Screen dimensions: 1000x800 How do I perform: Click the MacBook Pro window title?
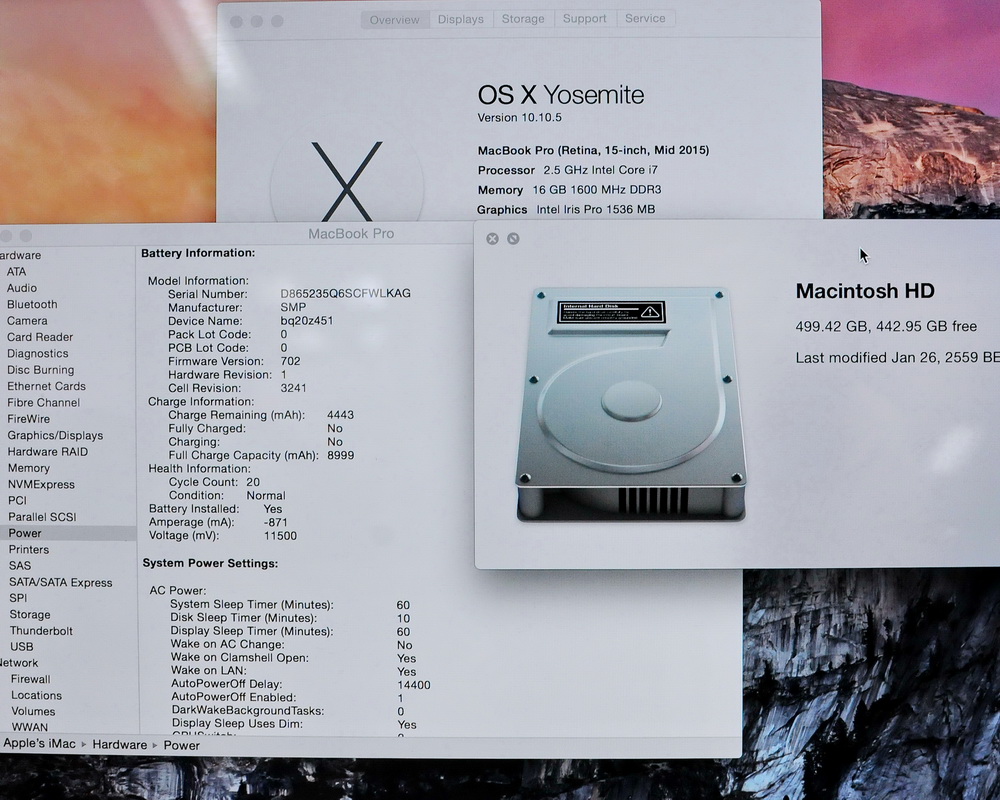[x=351, y=233]
